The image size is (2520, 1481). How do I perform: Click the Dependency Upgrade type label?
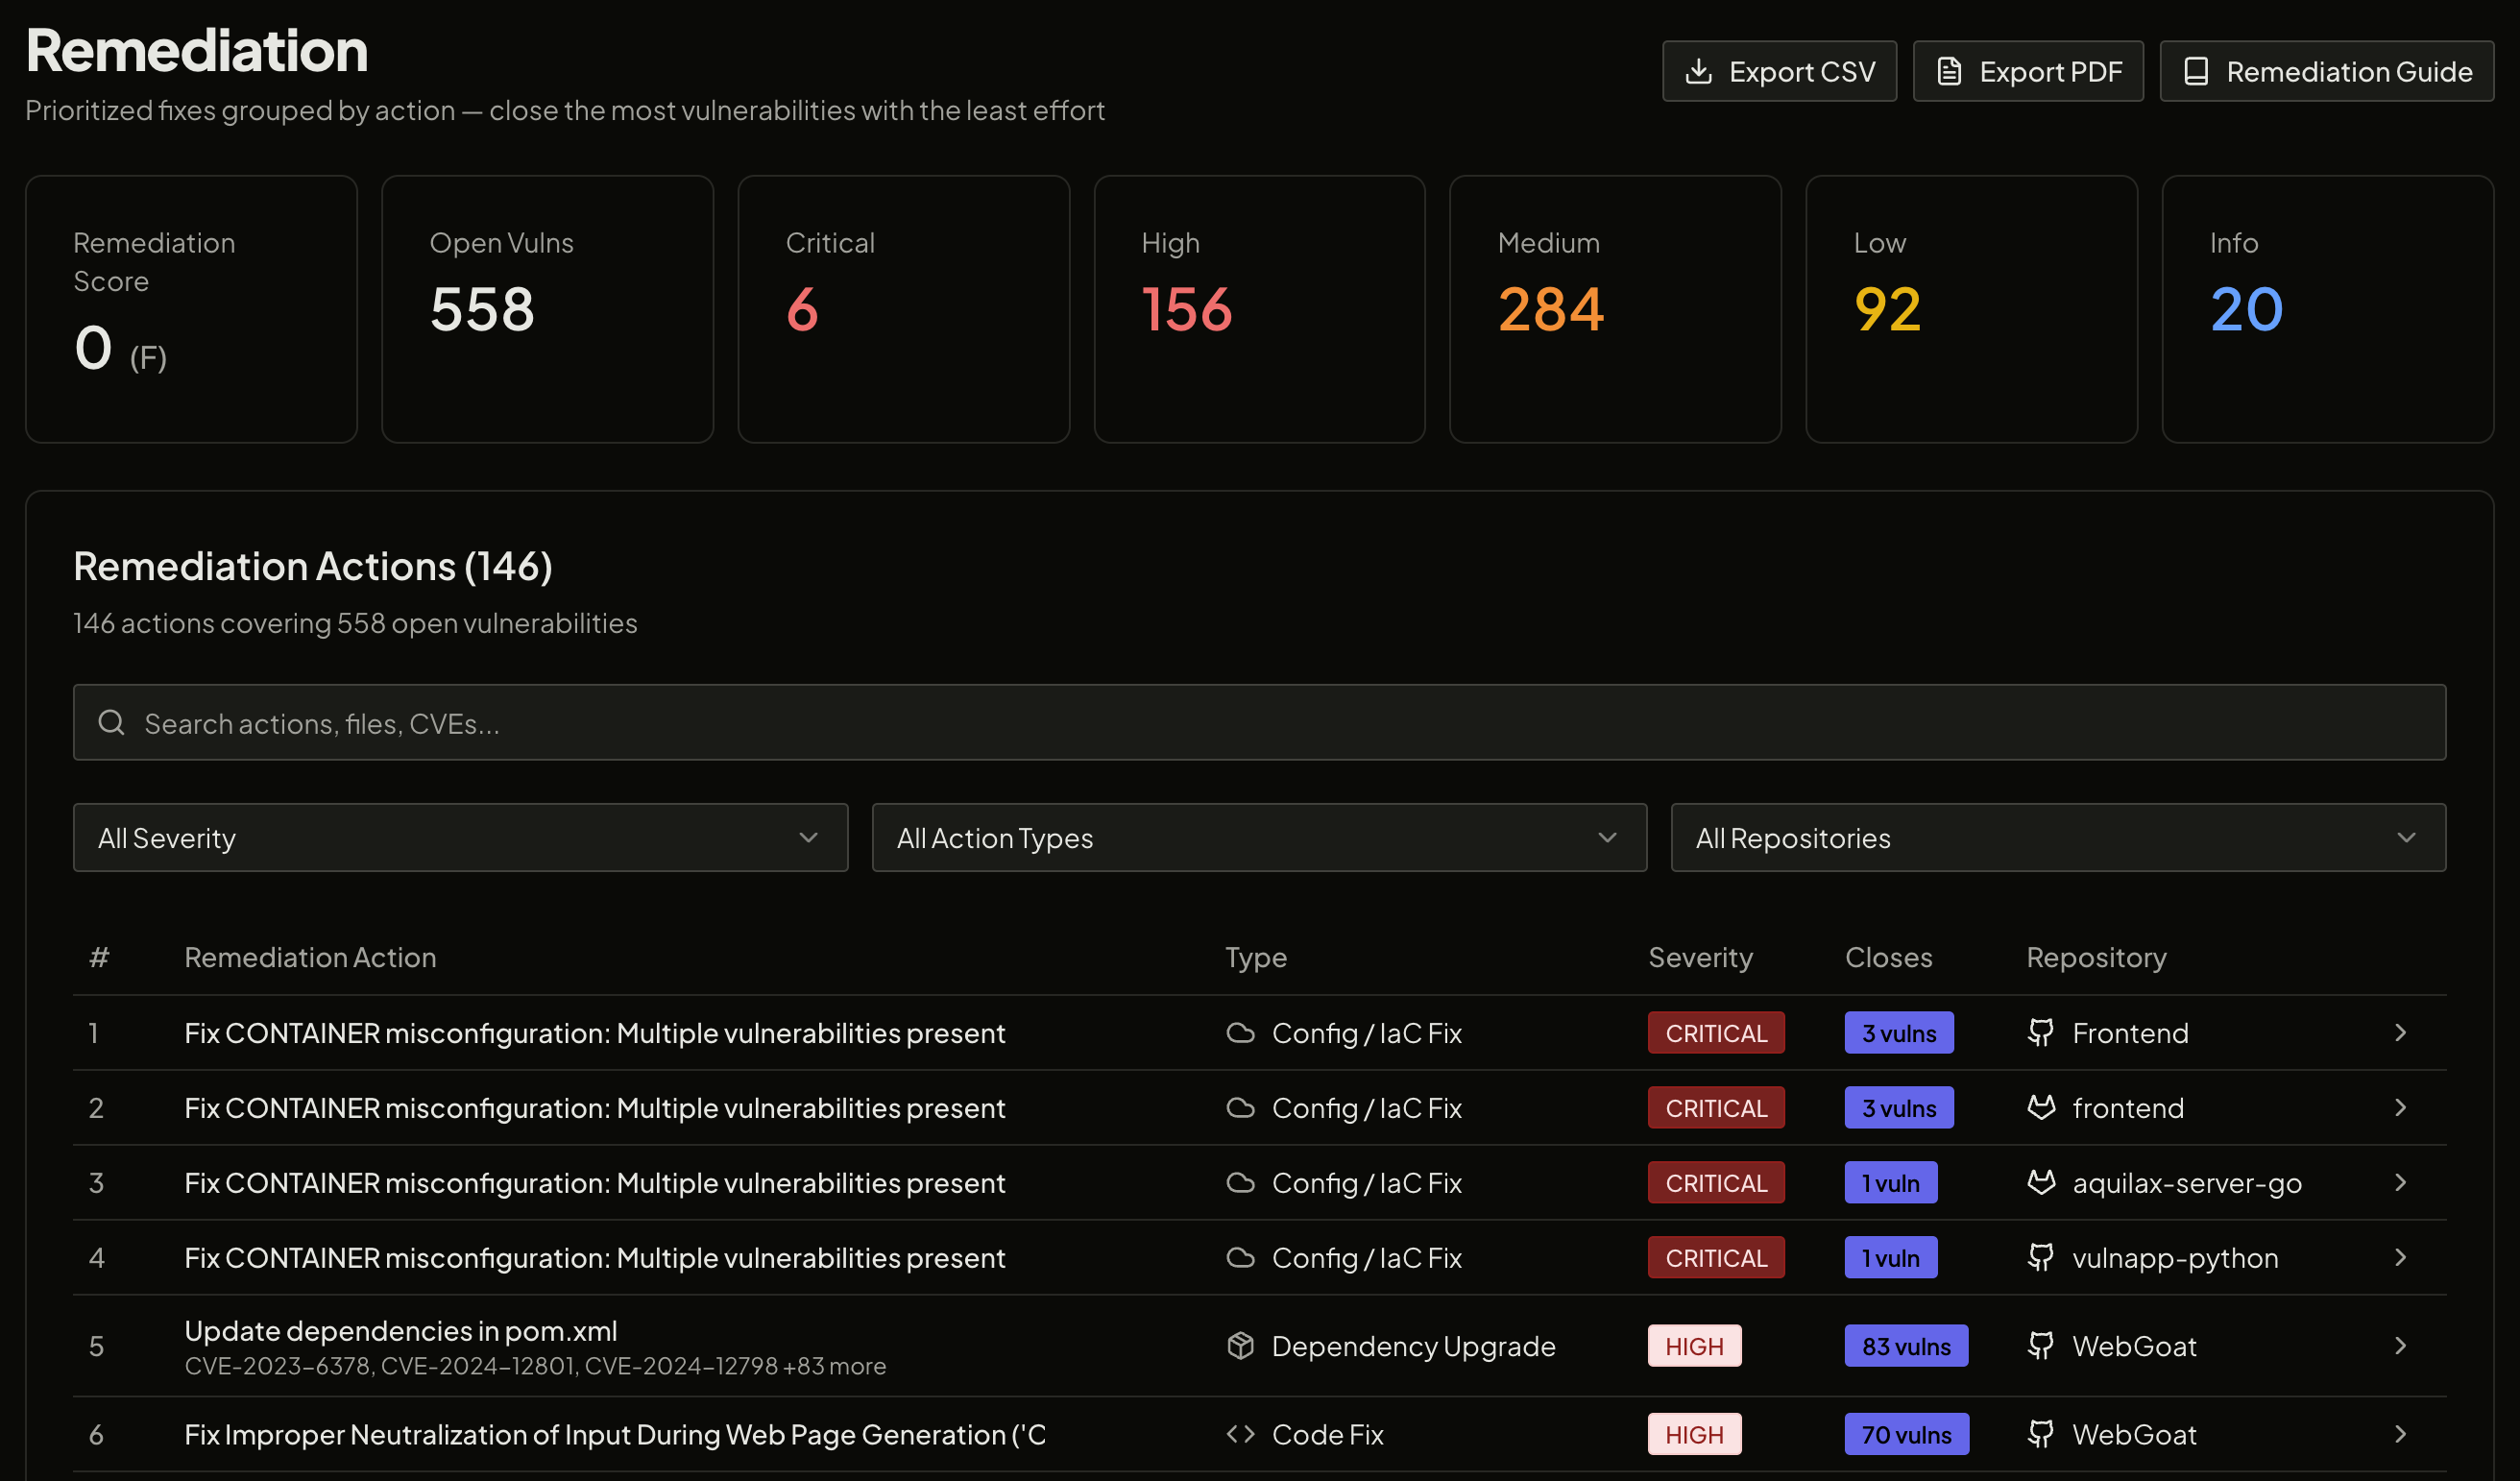coord(1413,1345)
